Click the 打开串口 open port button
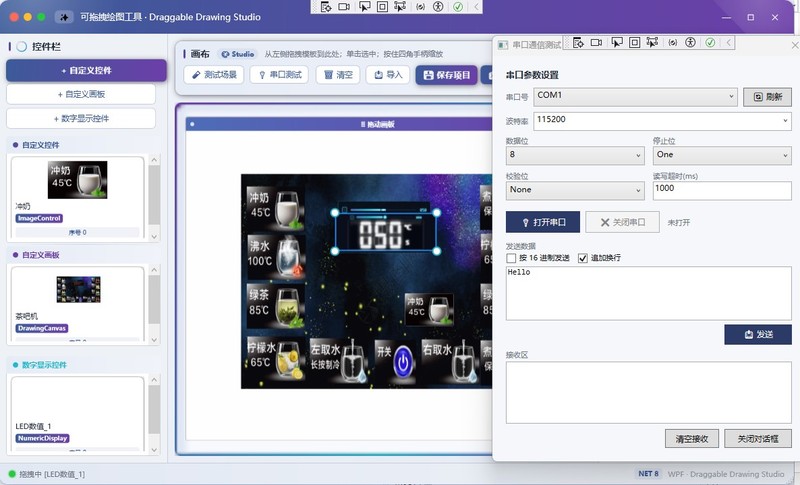Viewport: 800px width, 485px height. coord(543,222)
